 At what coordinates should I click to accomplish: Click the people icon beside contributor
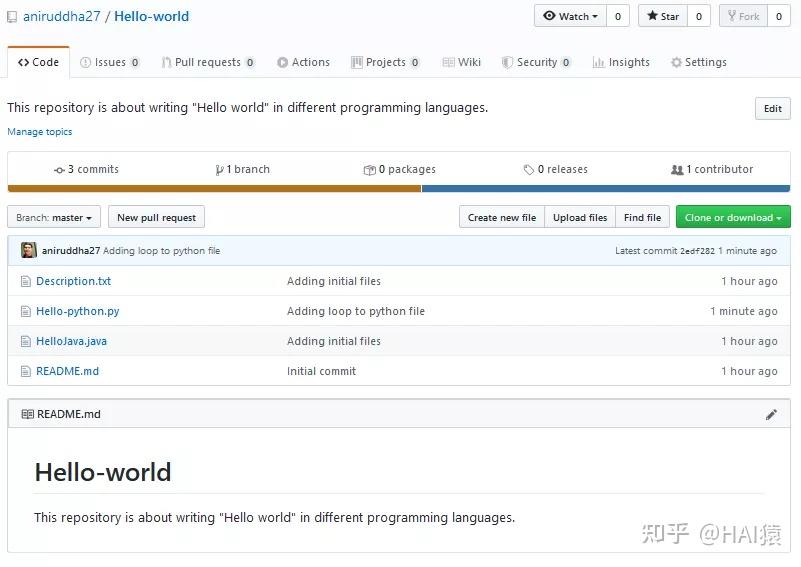click(x=677, y=170)
